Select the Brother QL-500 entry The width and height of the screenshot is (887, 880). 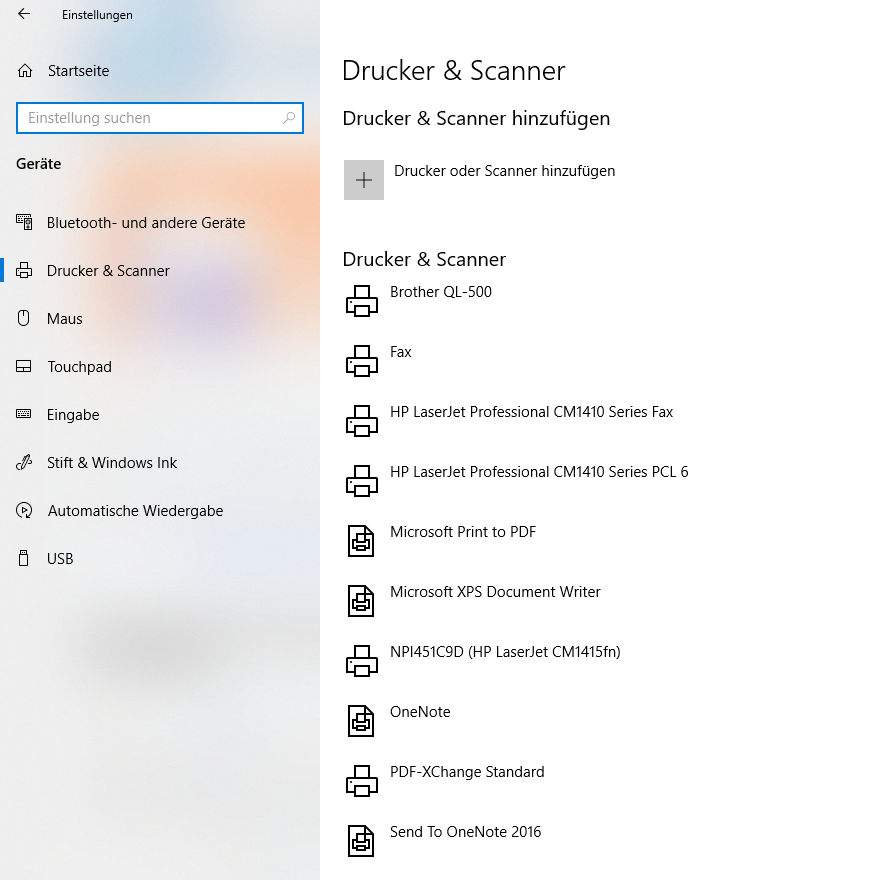coord(441,292)
